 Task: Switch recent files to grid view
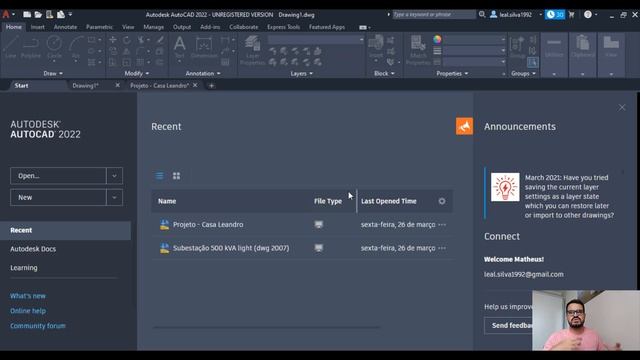pyautogui.click(x=176, y=176)
